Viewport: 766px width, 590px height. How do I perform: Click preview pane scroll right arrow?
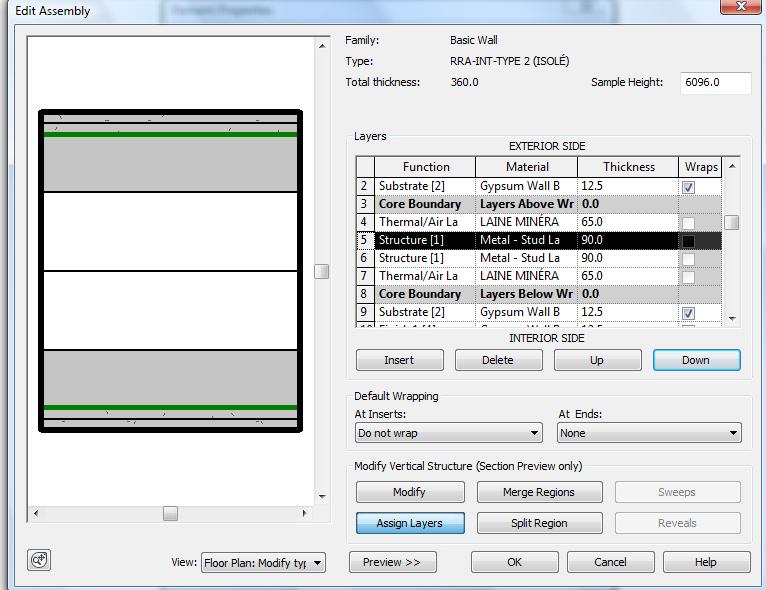(304, 513)
